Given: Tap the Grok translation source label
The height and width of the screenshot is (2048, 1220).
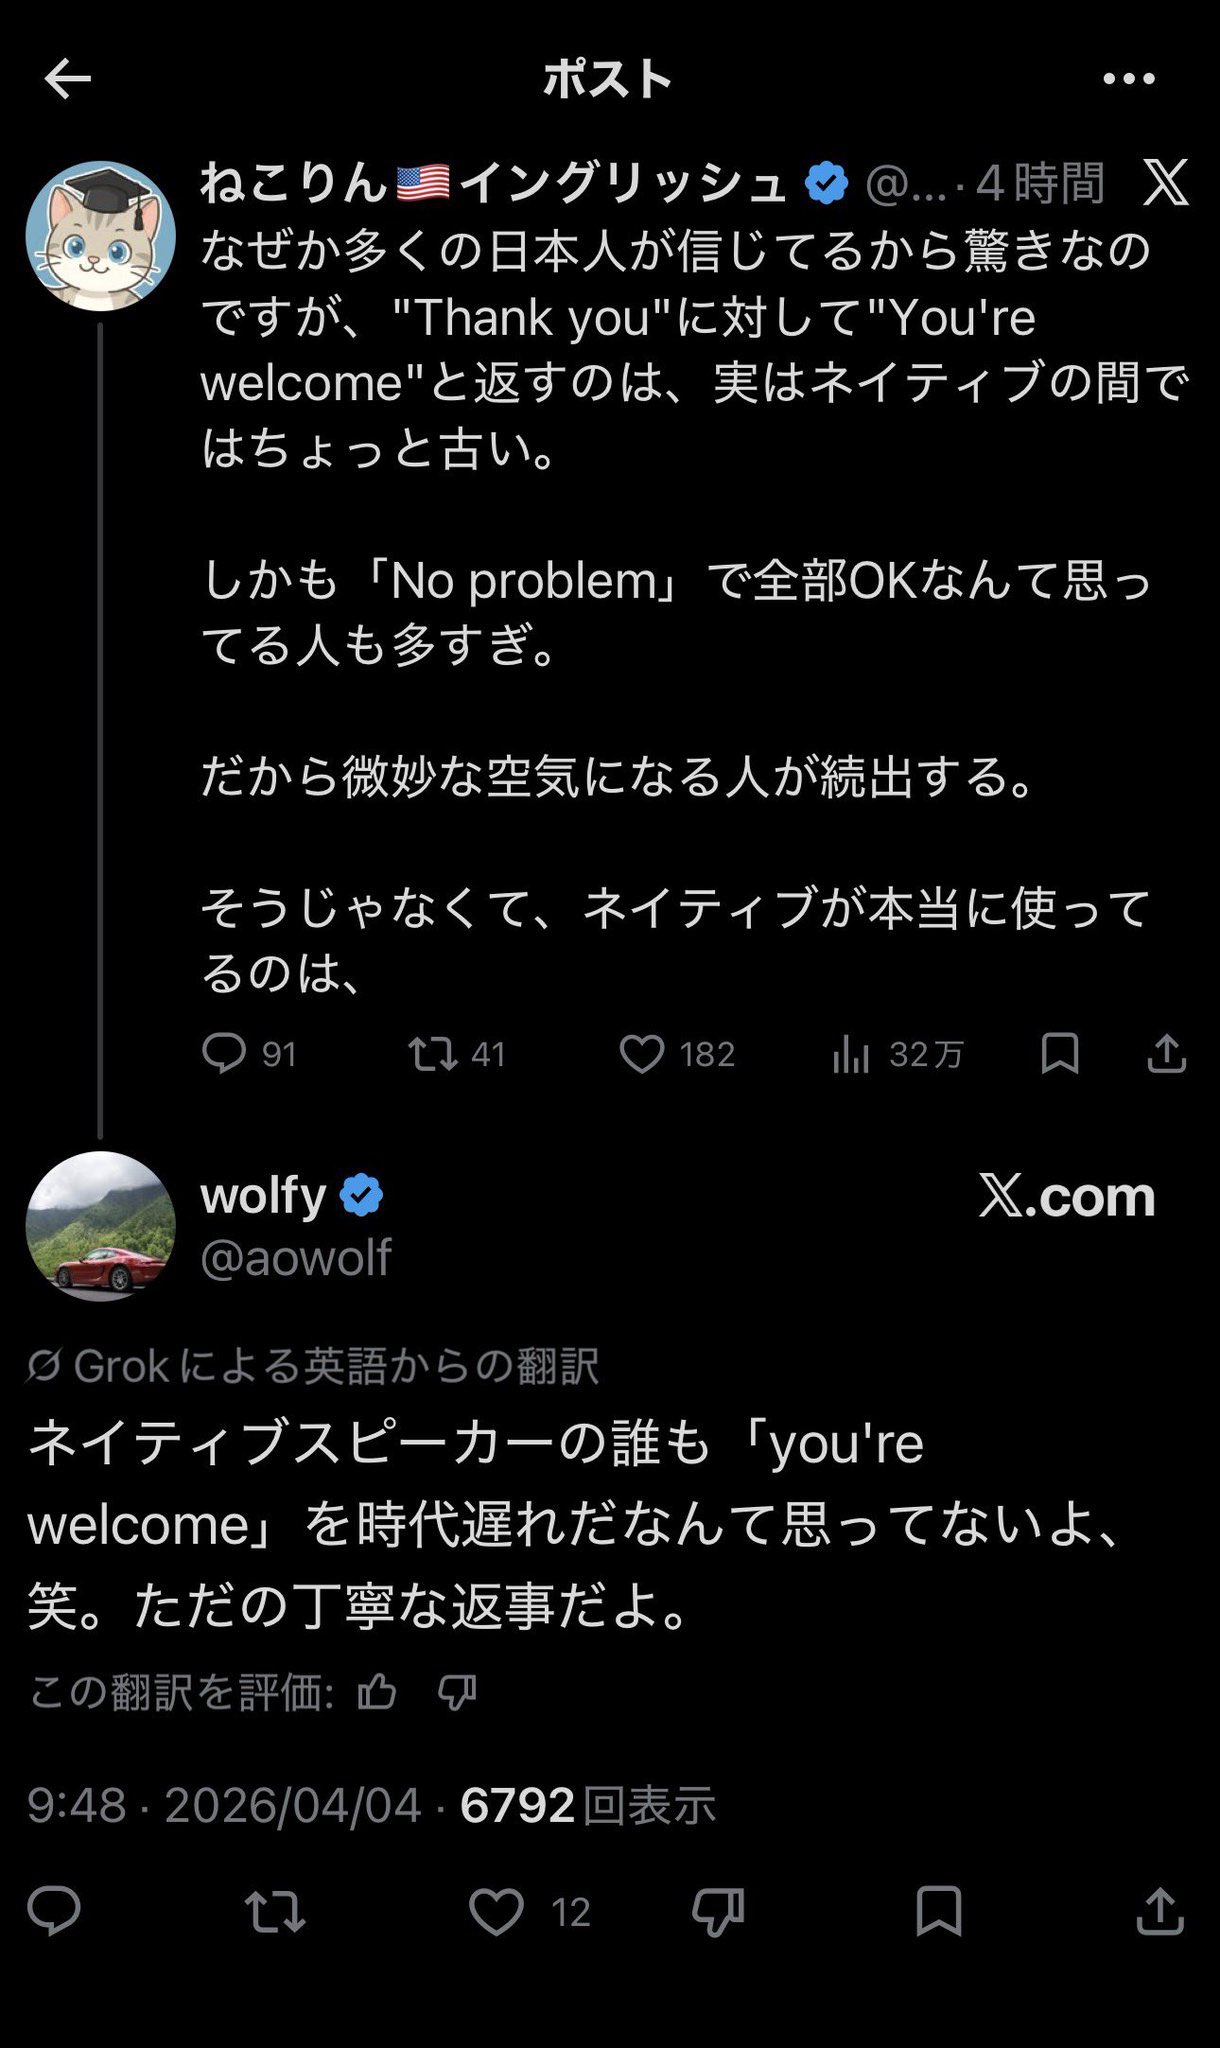Looking at the screenshot, I should [x=314, y=1366].
